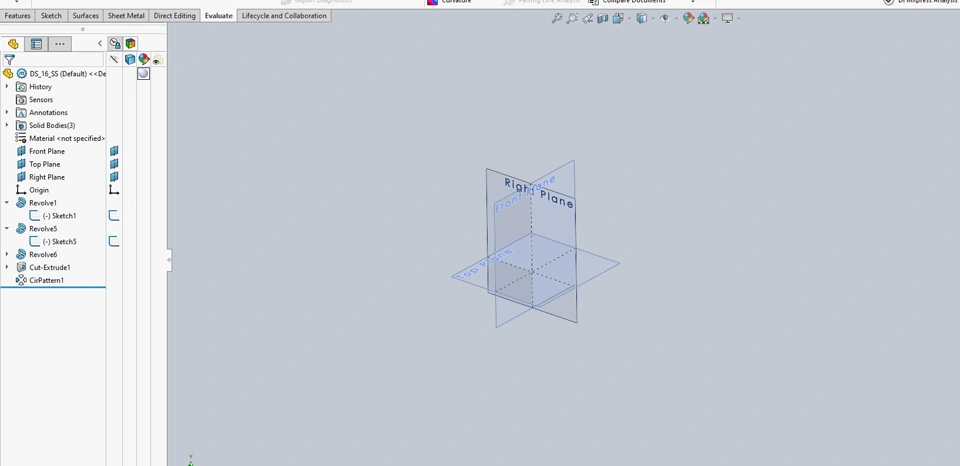Select Top Plane in the tree
Screen dimensions: 960x466
(x=45, y=164)
